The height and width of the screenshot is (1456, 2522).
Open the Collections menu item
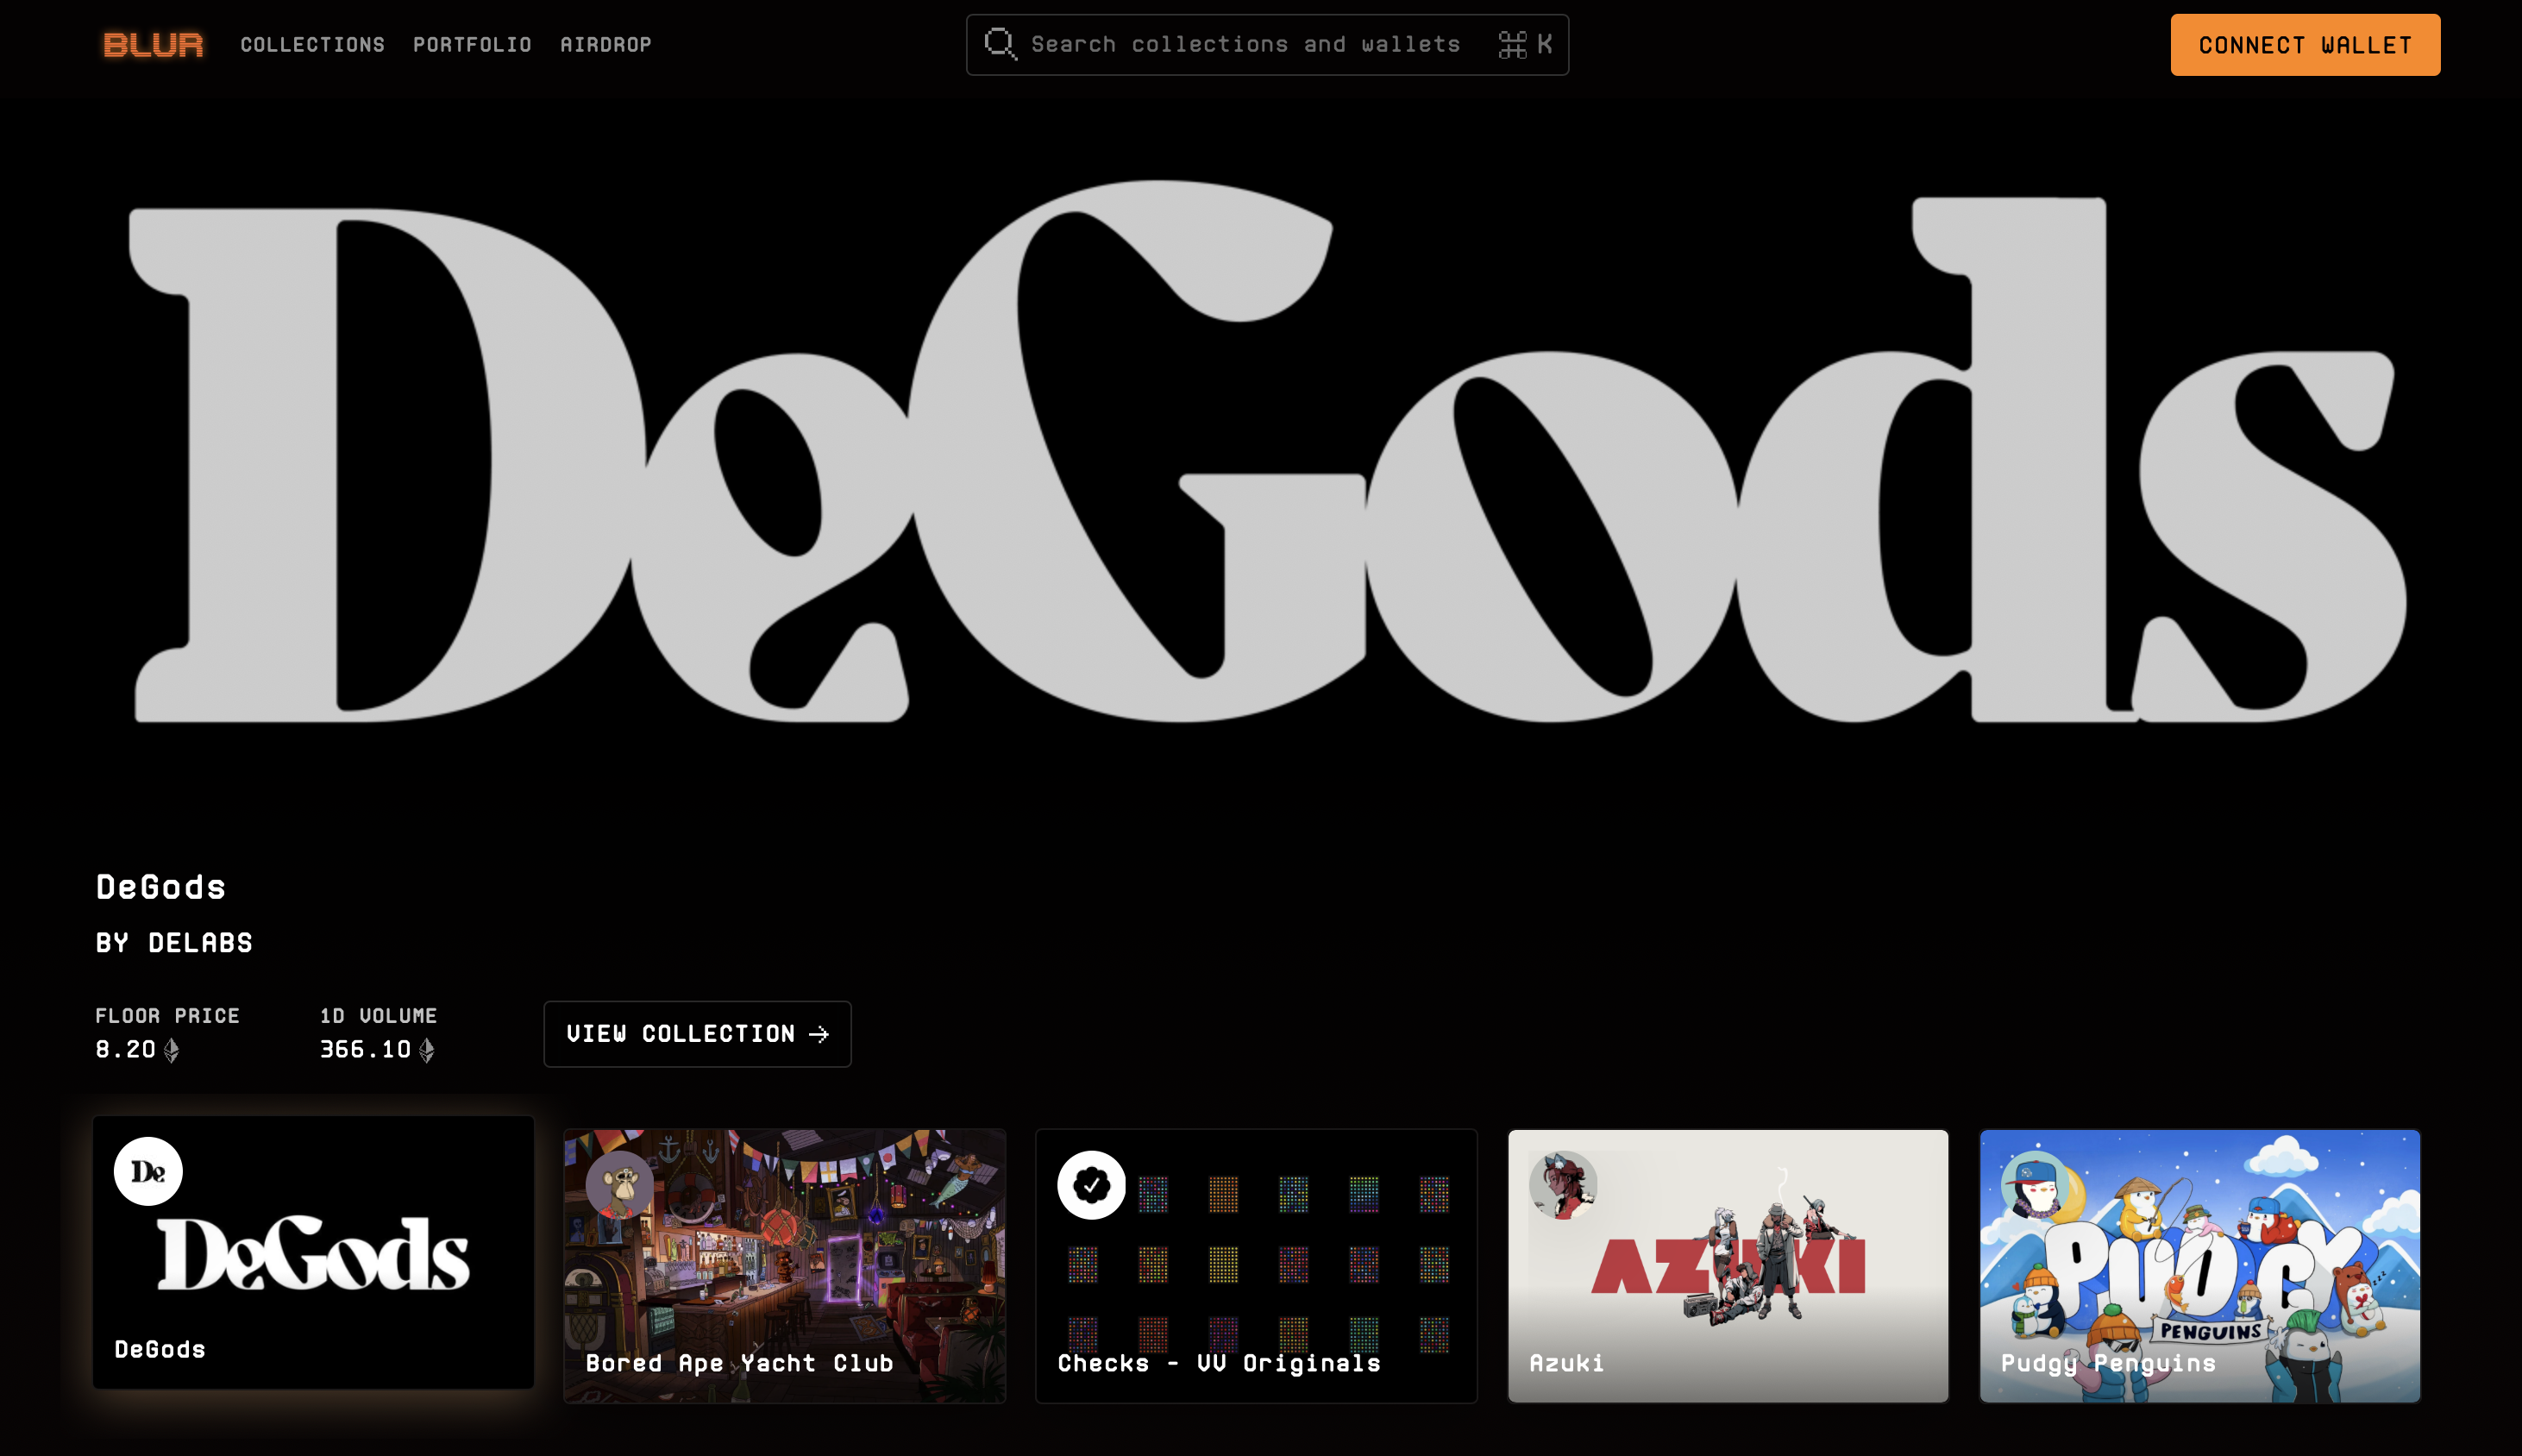312,45
